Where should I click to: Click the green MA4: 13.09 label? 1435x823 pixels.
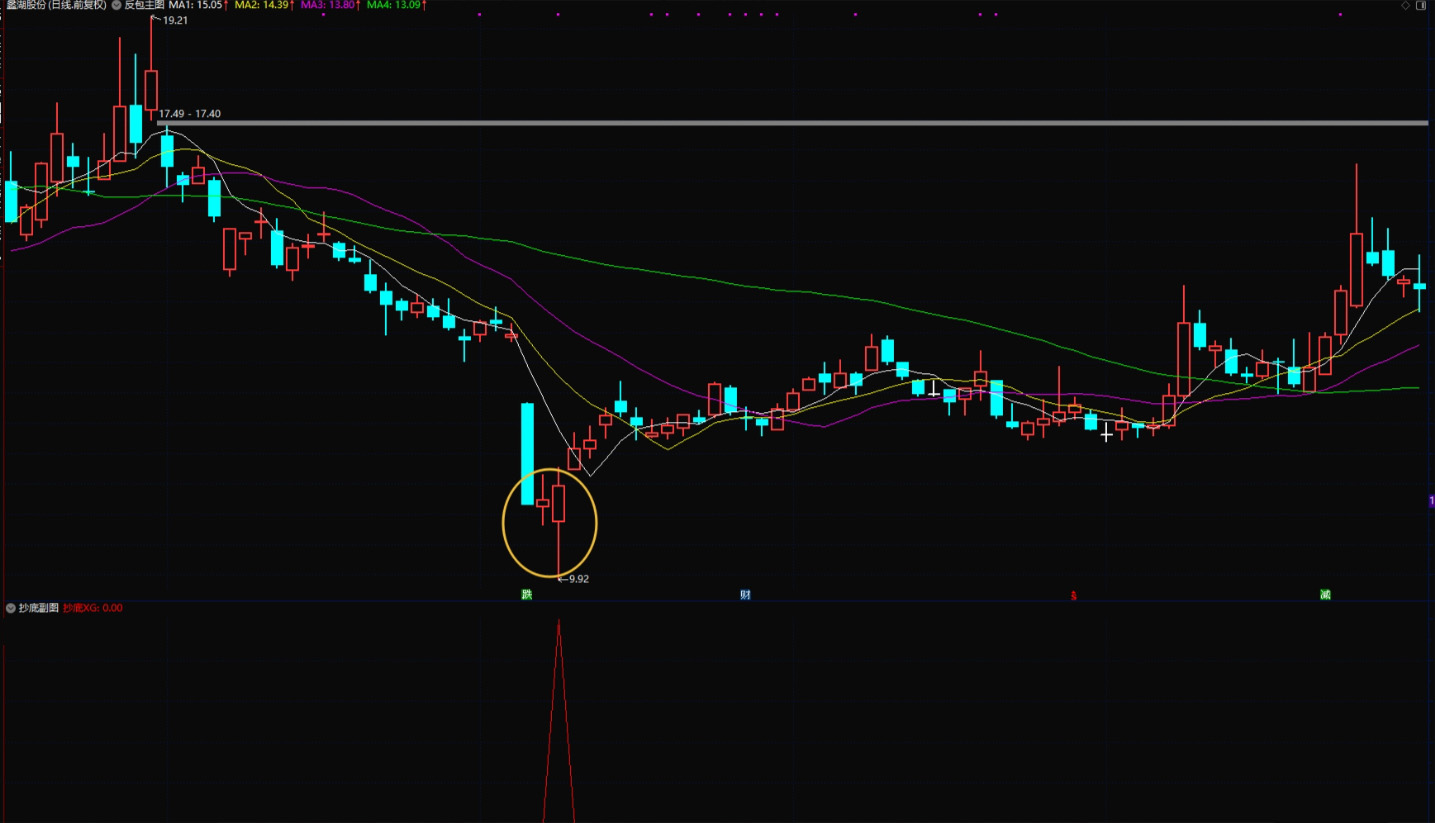(x=395, y=5)
